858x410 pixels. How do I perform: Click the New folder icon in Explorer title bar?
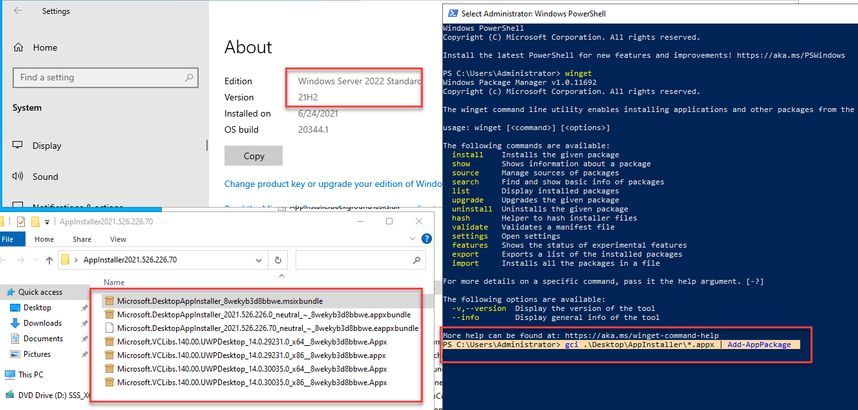(35, 222)
